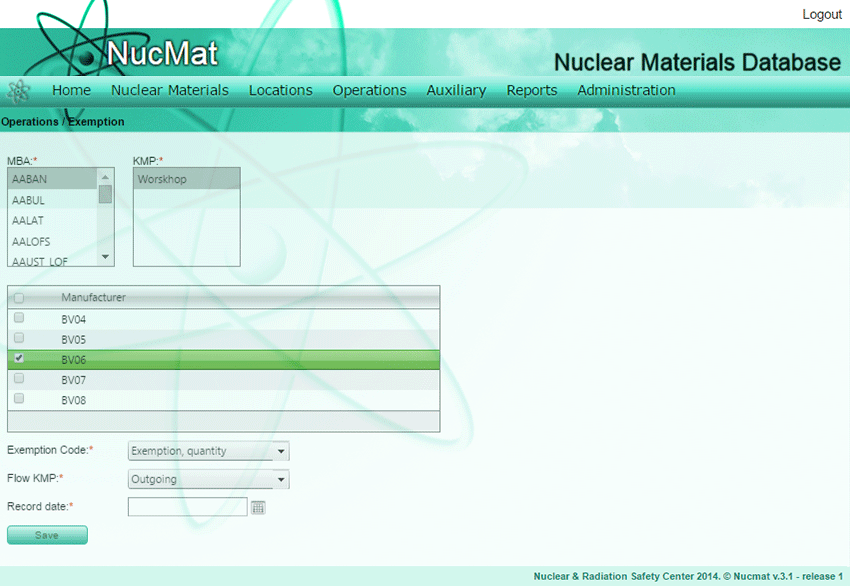This screenshot has height=586, width=850.
Task: Open the Operations menu
Action: pyautogui.click(x=369, y=90)
